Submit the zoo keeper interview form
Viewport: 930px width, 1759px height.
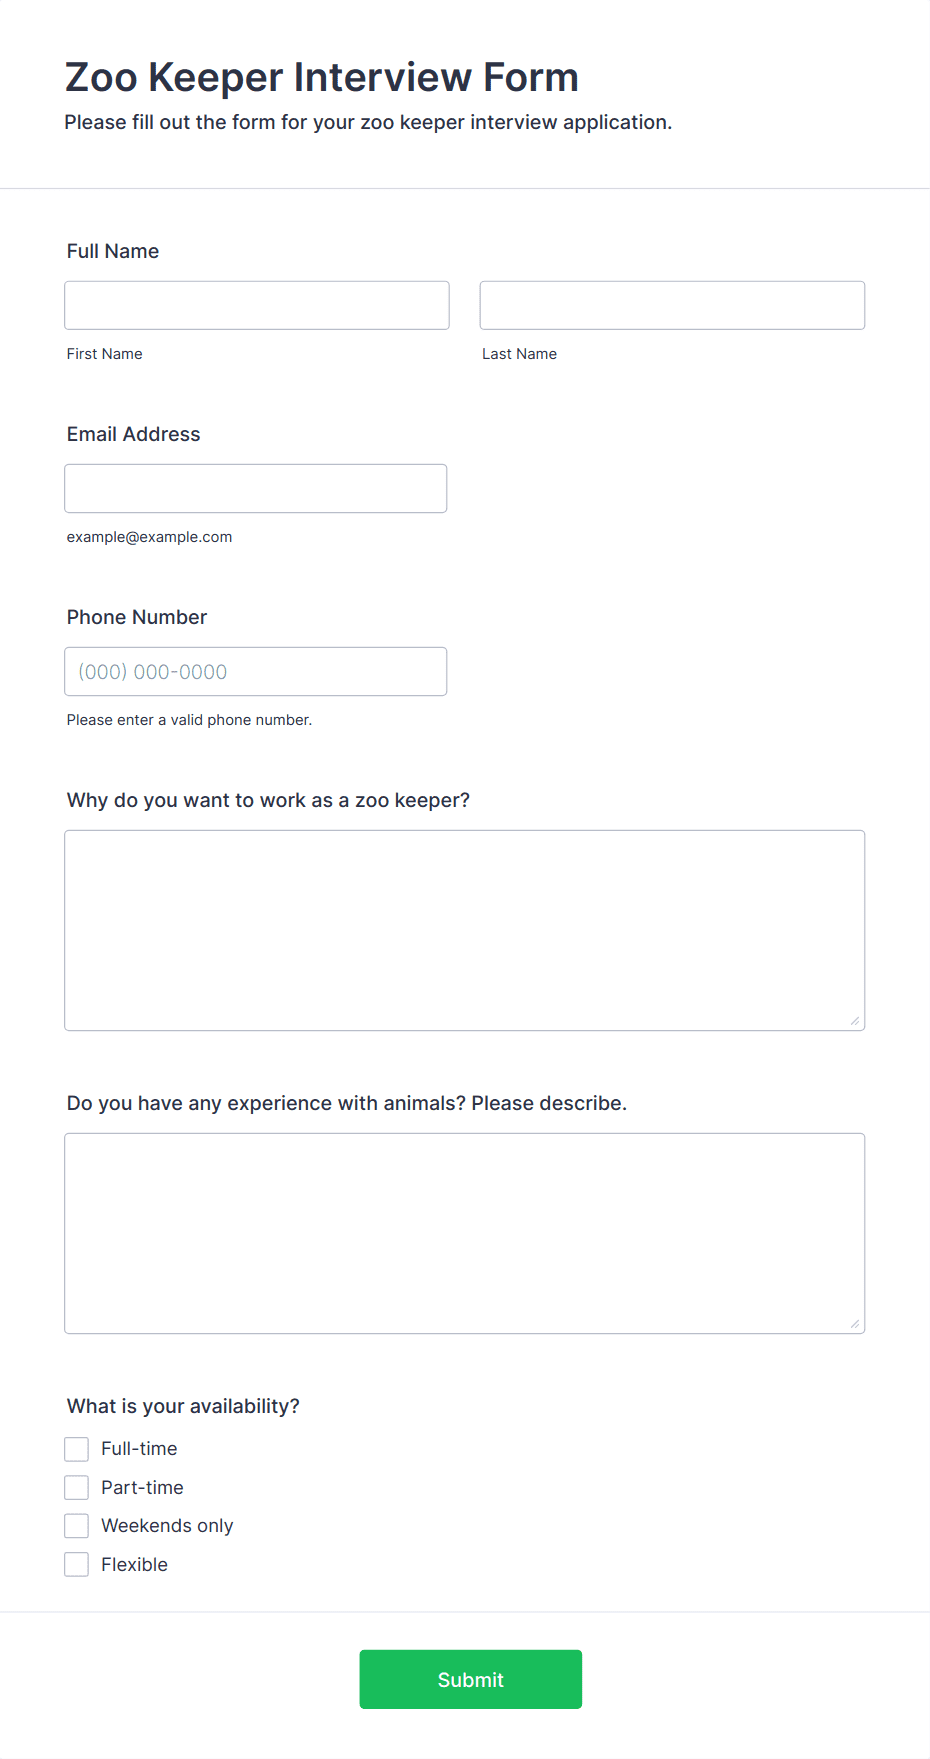click(x=471, y=1679)
